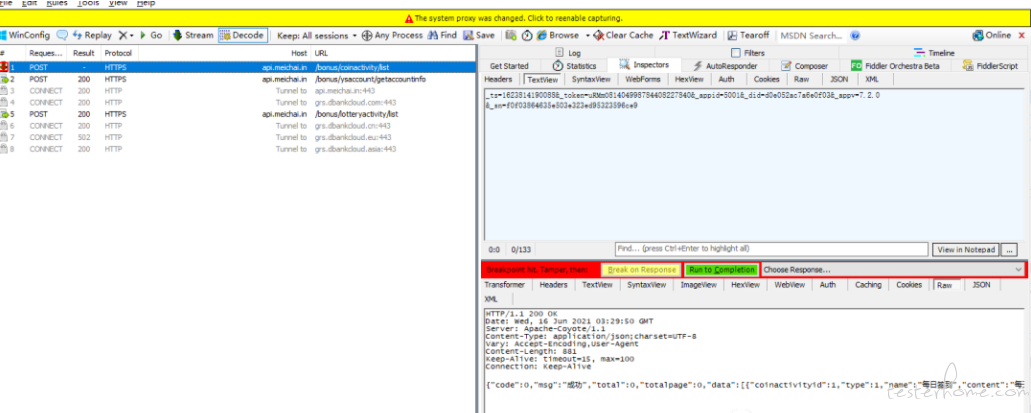Click Clear Cache in toolbar

623,36
